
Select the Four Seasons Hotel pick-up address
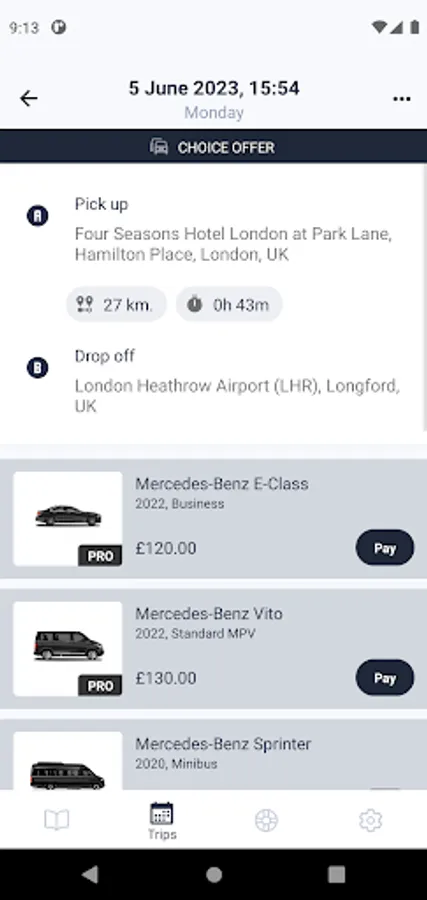click(x=233, y=244)
